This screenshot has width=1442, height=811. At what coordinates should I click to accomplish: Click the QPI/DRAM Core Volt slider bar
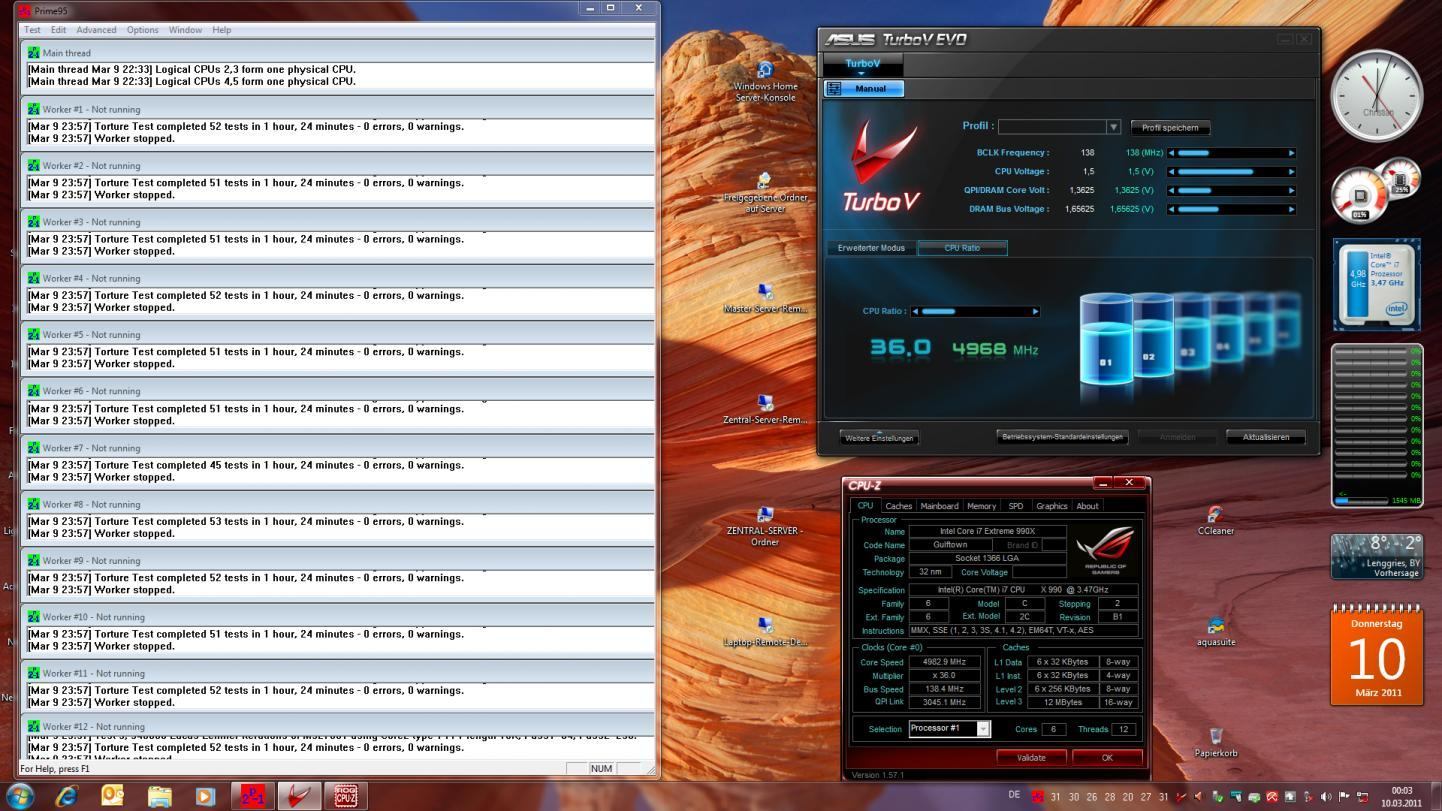click(x=1232, y=190)
